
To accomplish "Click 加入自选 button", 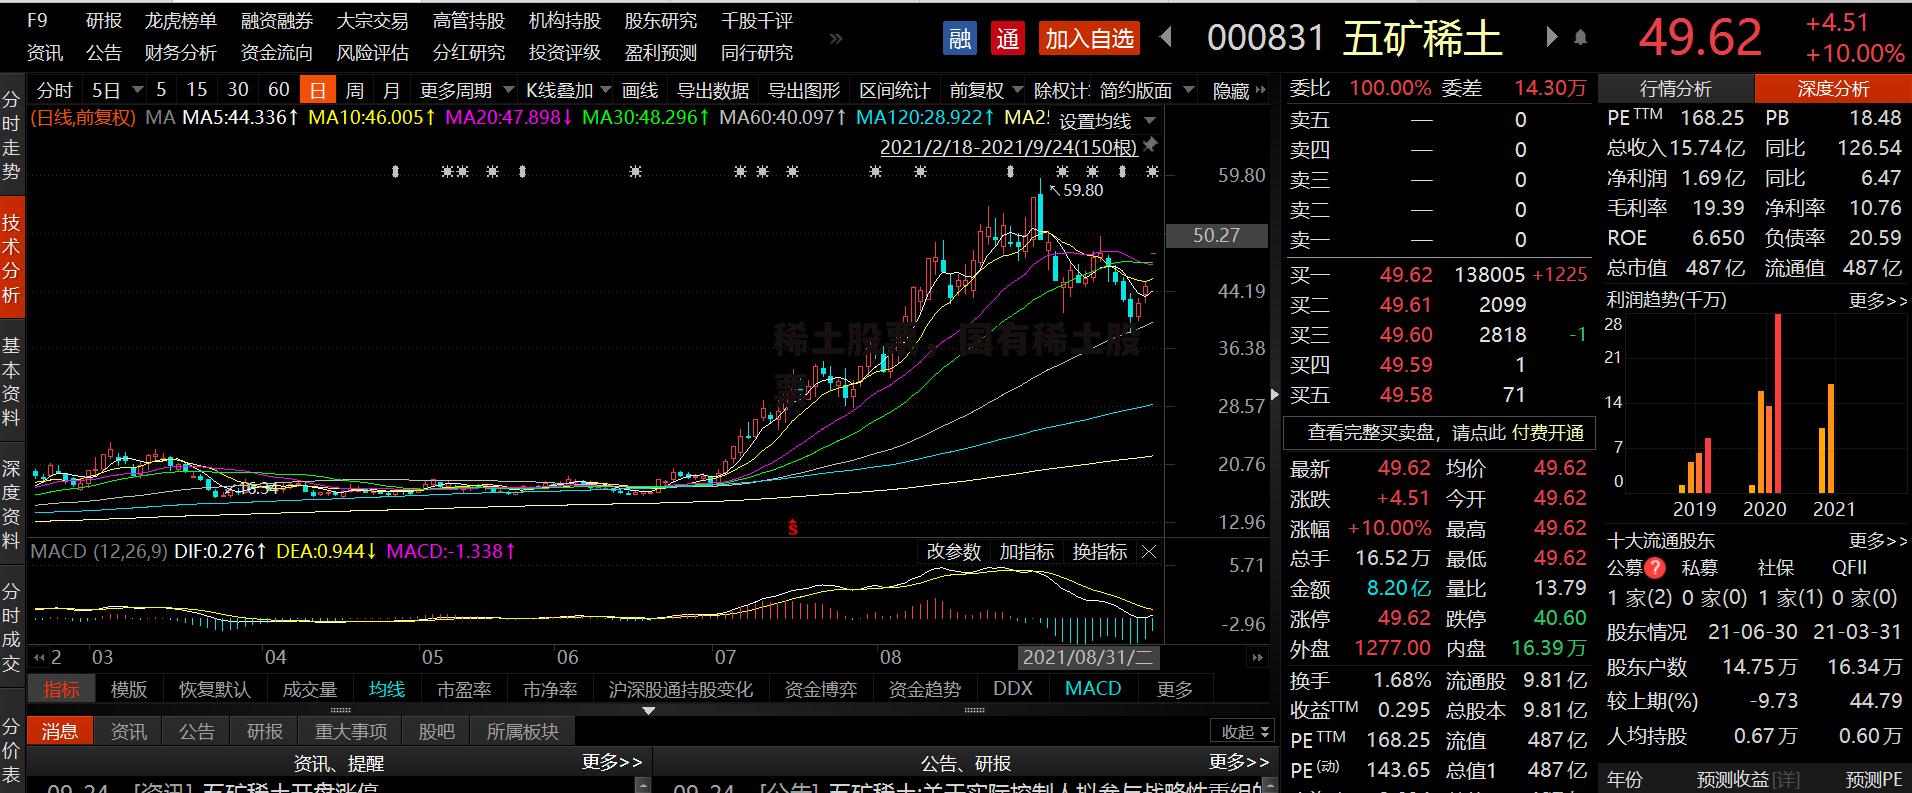I will (x=1090, y=39).
